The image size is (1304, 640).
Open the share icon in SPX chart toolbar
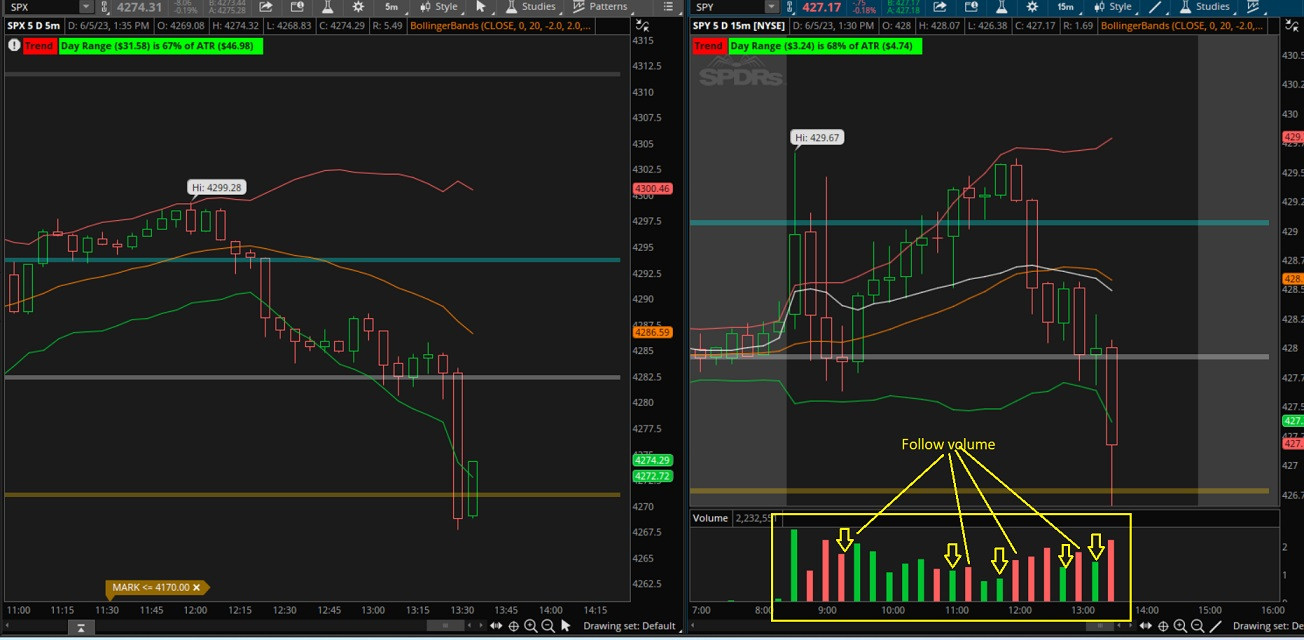click(x=266, y=7)
